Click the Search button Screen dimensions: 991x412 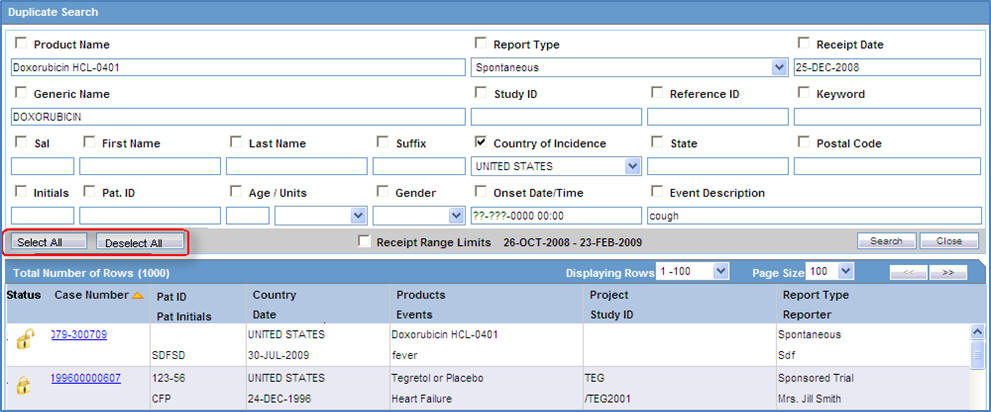(x=886, y=241)
